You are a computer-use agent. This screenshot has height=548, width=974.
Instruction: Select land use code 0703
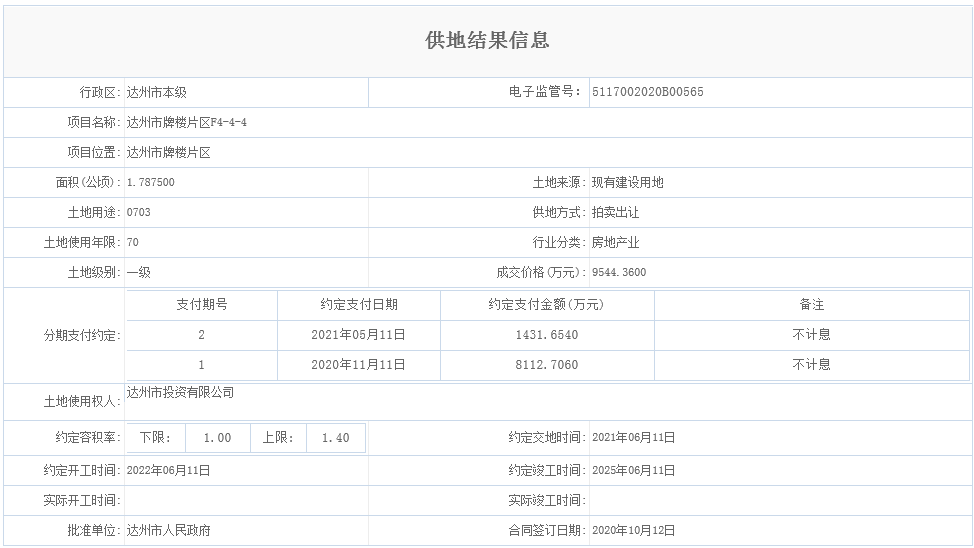tap(139, 212)
